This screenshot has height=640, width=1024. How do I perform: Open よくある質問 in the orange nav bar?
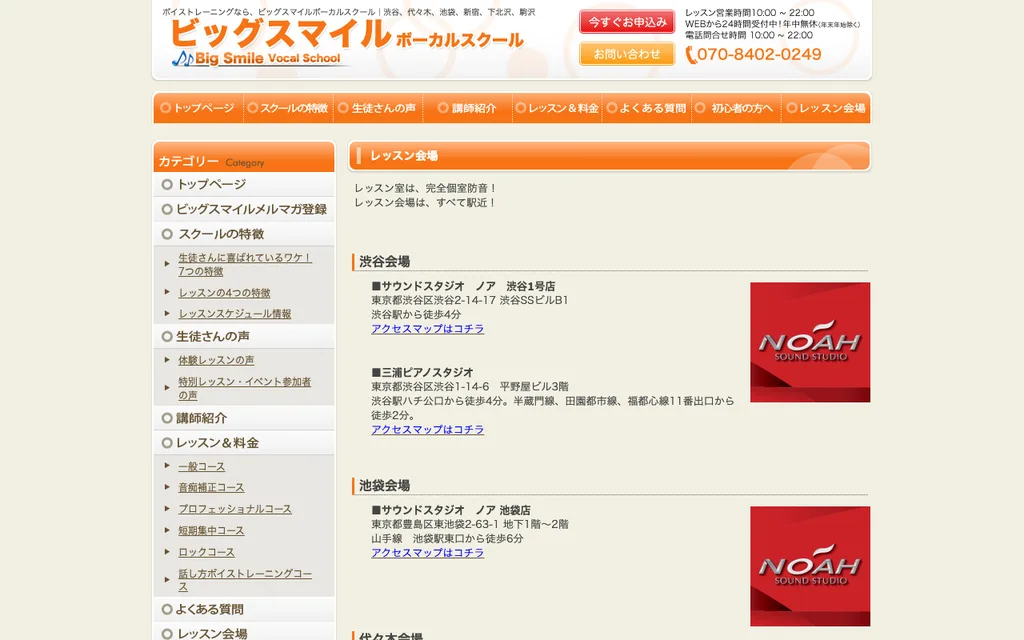pyautogui.click(x=647, y=108)
